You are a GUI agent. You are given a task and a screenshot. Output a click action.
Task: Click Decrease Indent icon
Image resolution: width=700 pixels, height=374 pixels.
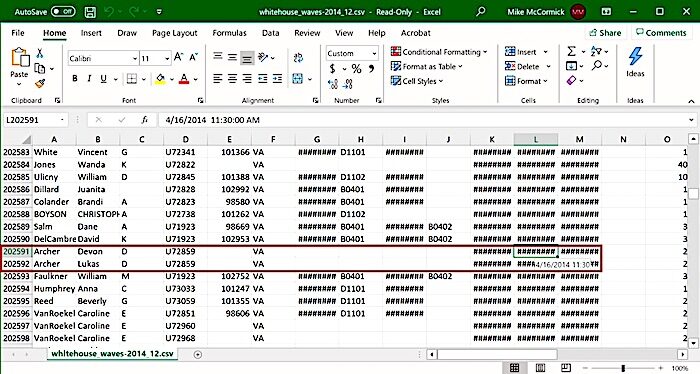[x=262, y=79]
